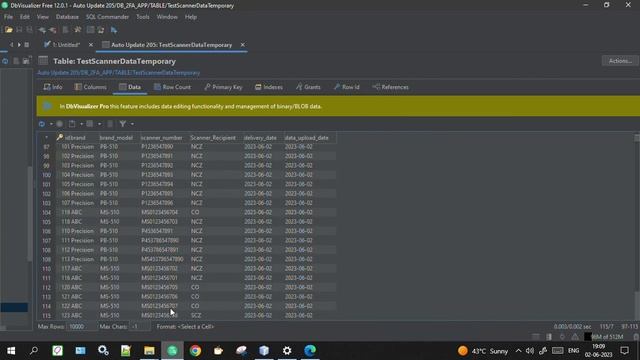
Task: Click the blue refresh icon left of the table title
Action: tap(5, 61)
